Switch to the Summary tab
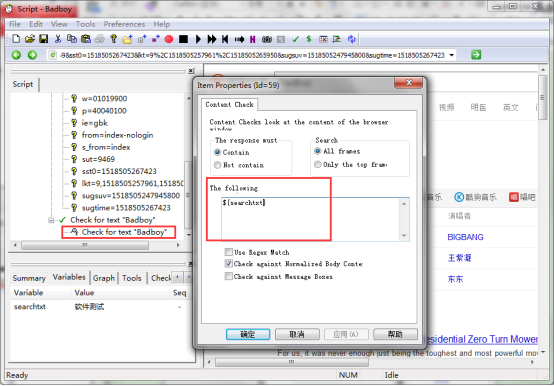The image size is (554, 386). (29, 278)
